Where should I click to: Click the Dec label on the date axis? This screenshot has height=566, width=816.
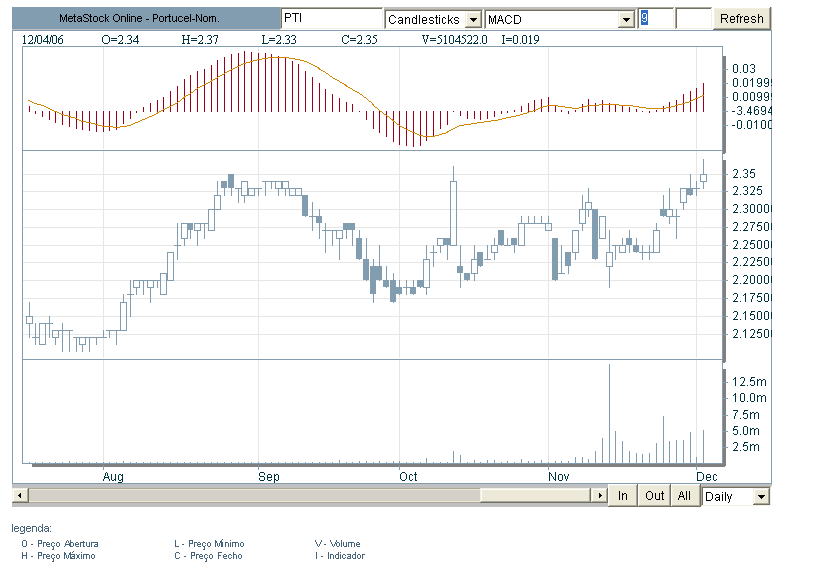click(x=705, y=477)
